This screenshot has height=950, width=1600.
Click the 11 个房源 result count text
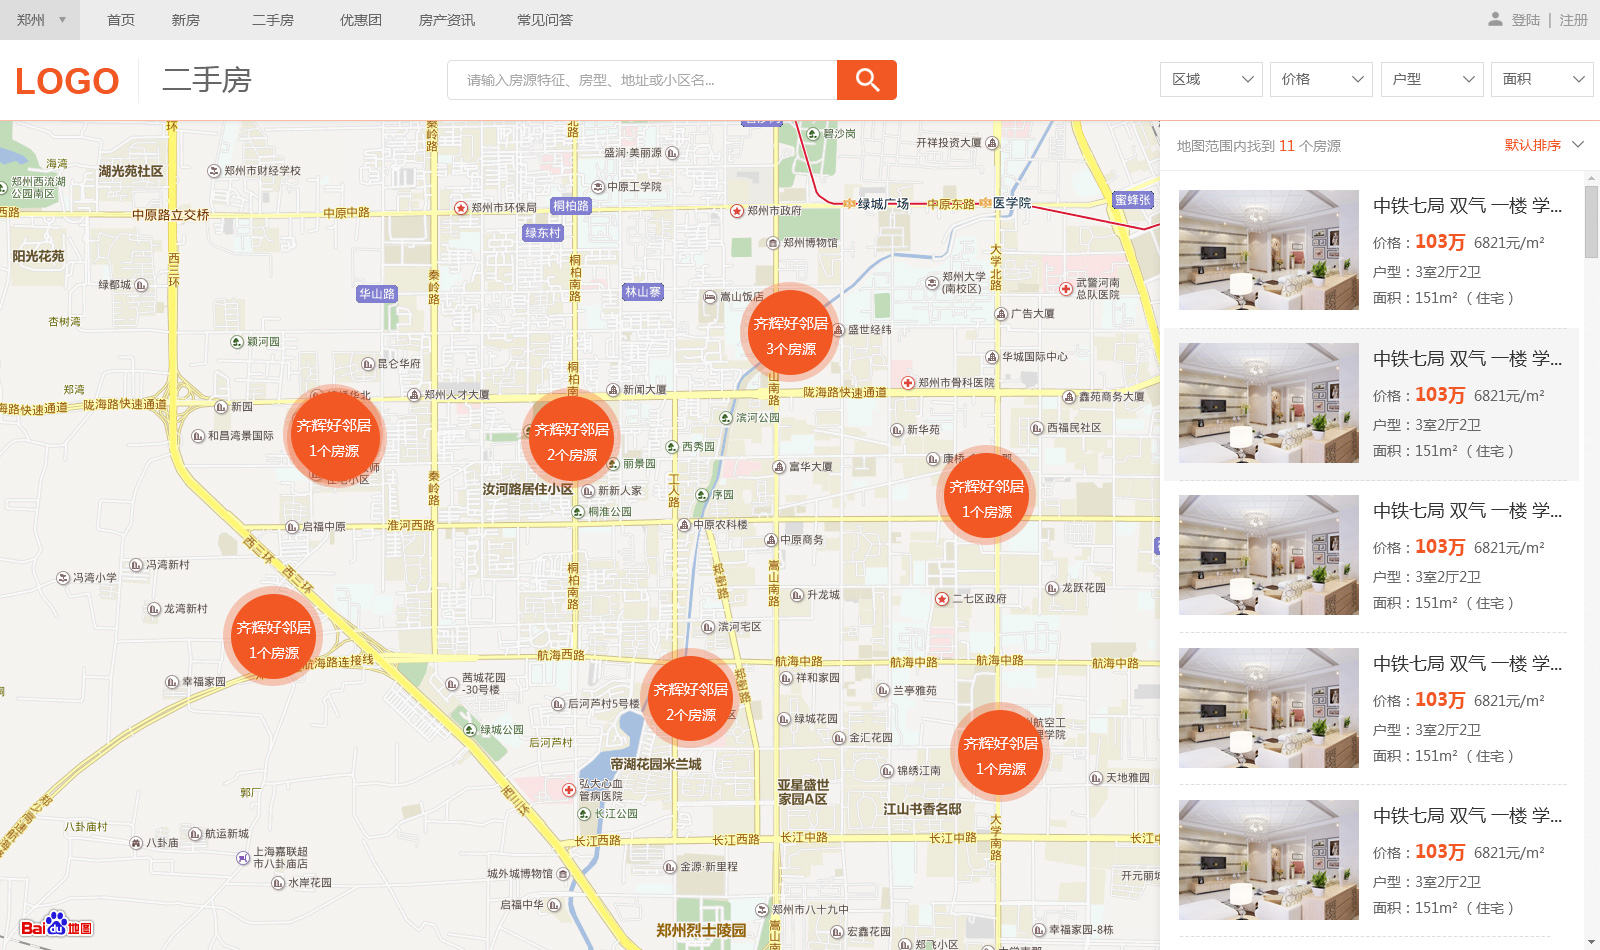(x=1310, y=146)
